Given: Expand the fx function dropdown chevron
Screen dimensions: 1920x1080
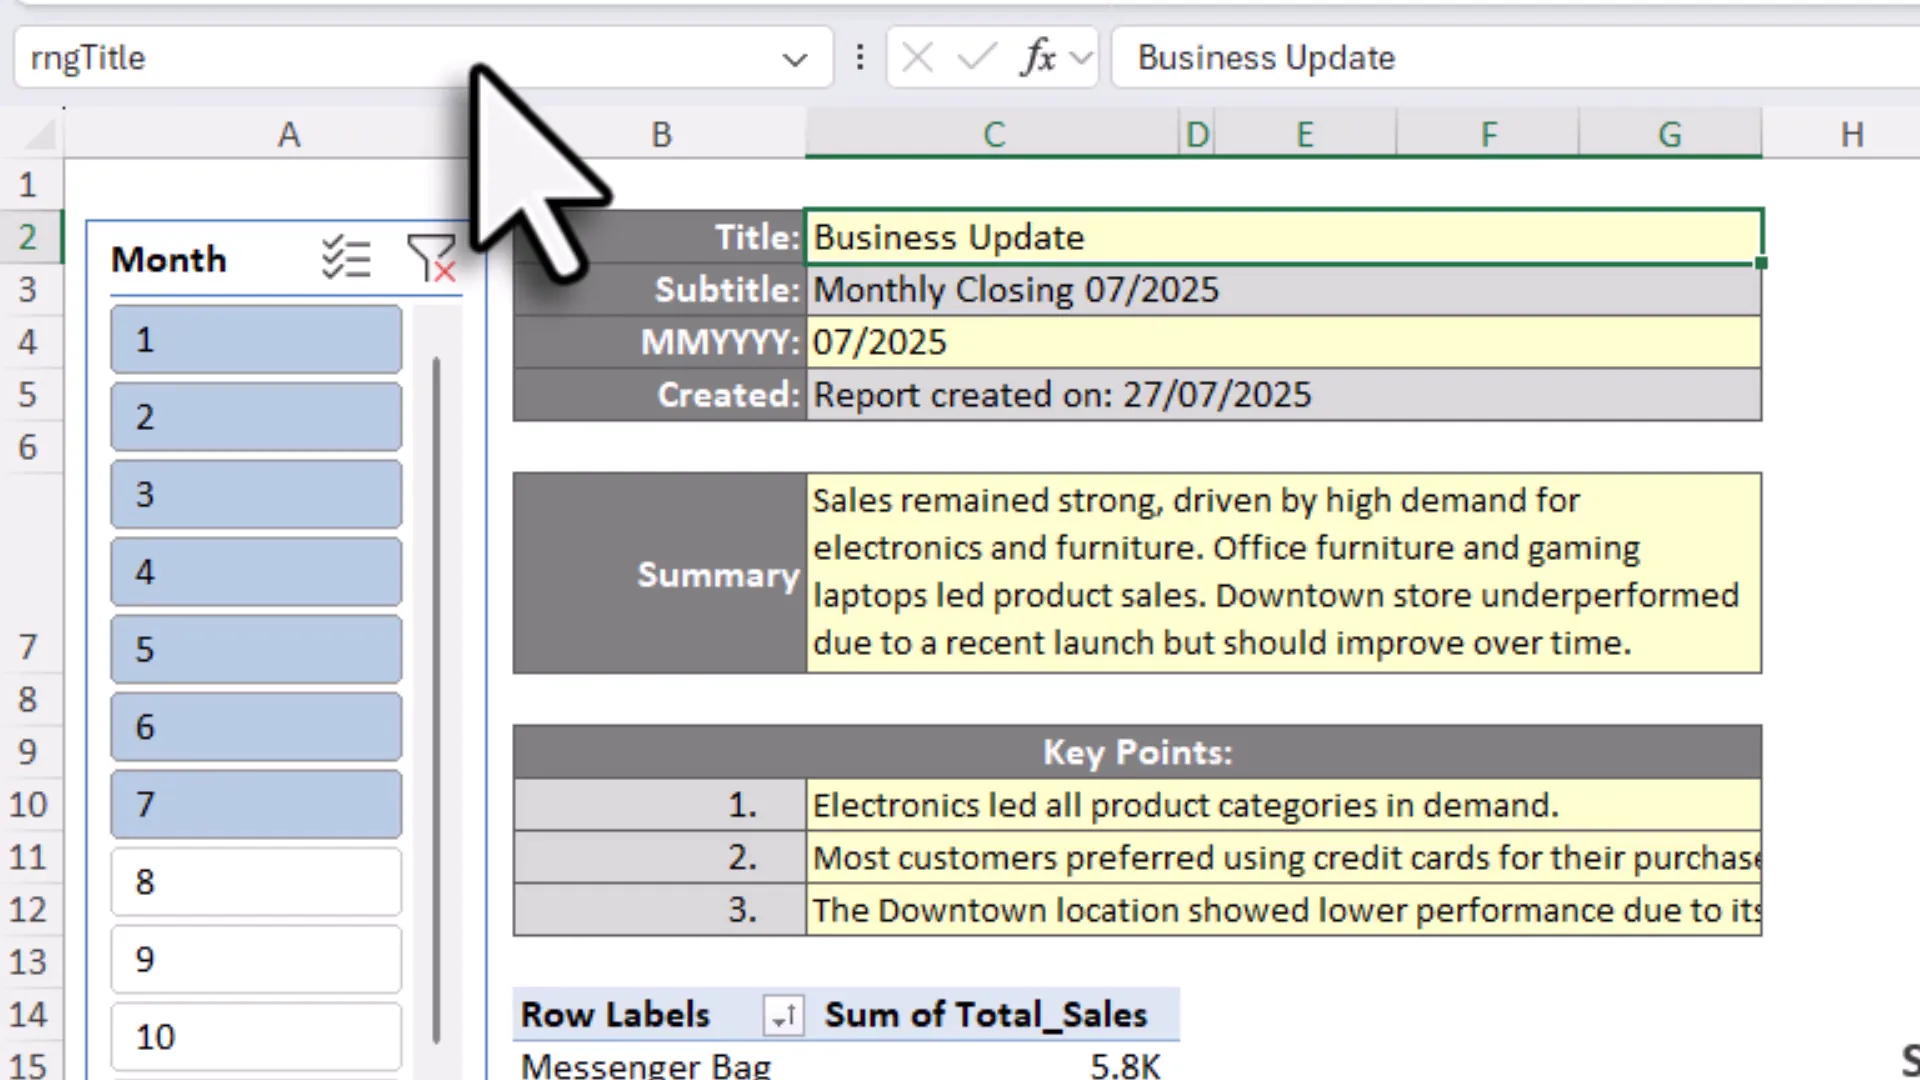Looking at the screenshot, I should click(x=1080, y=57).
